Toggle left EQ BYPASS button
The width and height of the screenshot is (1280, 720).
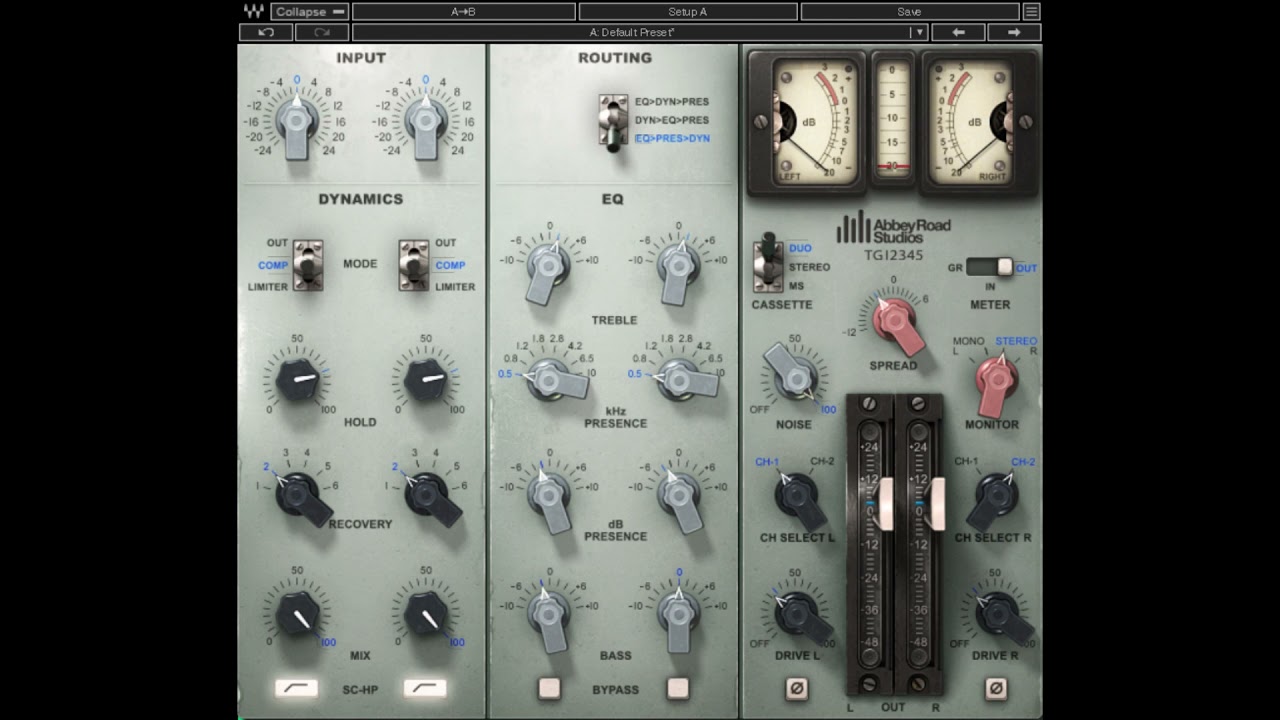tap(549, 688)
